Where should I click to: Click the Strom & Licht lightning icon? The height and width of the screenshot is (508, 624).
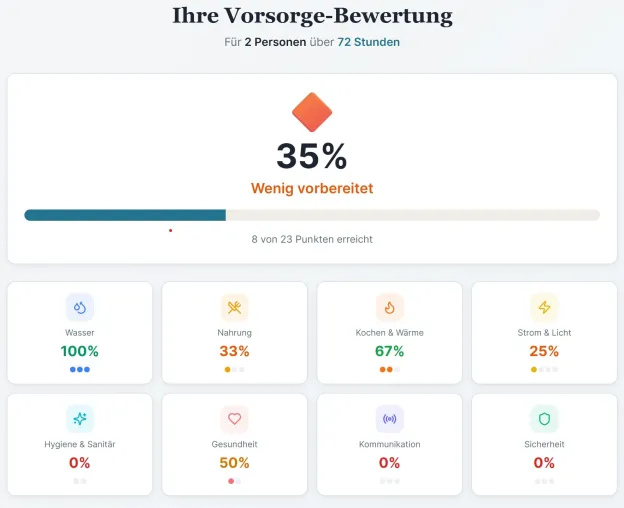544,307
